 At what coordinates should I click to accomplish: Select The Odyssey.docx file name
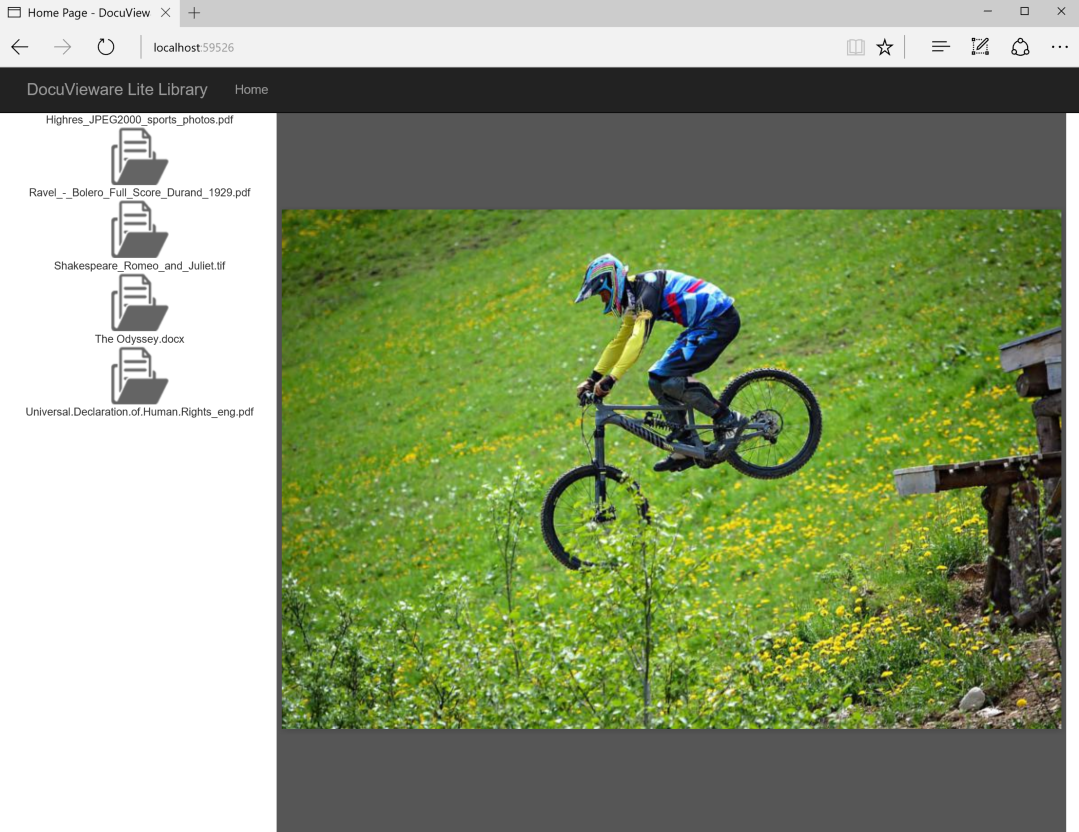click(140, 339)
